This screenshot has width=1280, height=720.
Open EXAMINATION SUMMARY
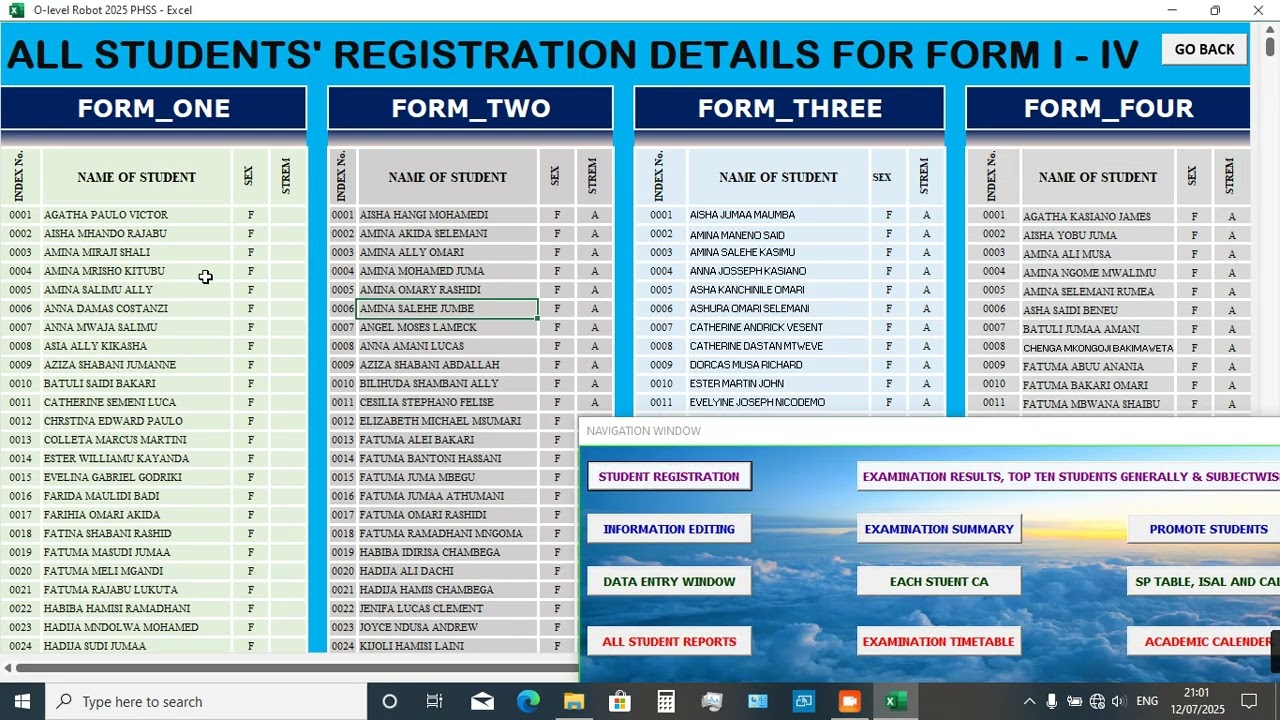tap(939, 529)
